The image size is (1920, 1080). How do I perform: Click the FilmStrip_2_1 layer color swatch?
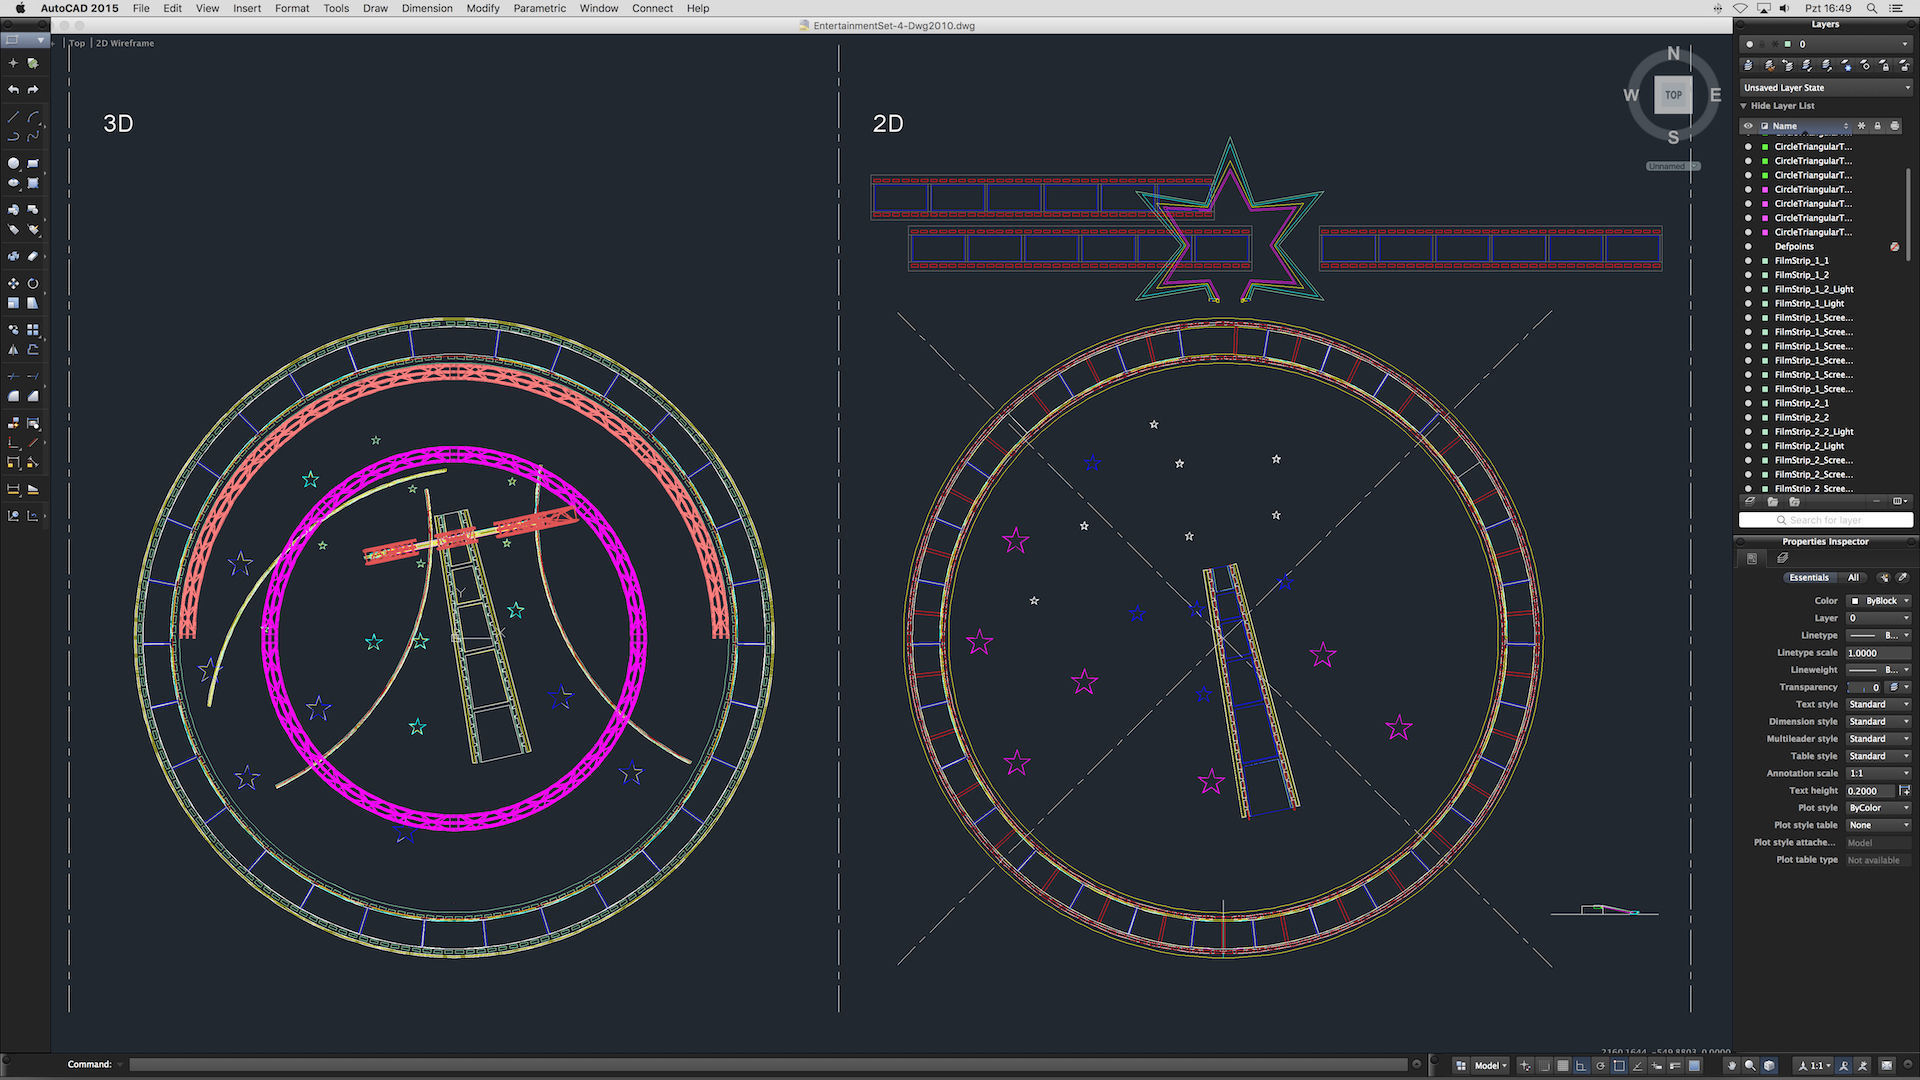pos(1765,404)
